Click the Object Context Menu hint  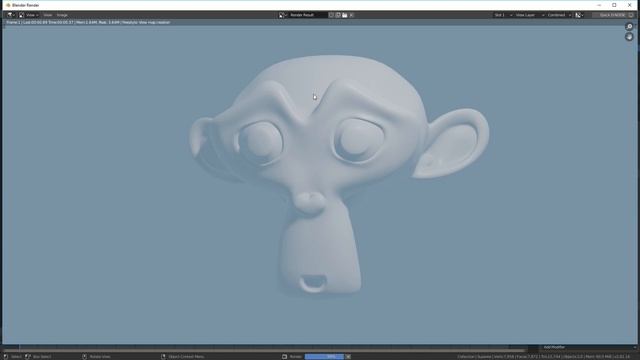tap(186, 357)
